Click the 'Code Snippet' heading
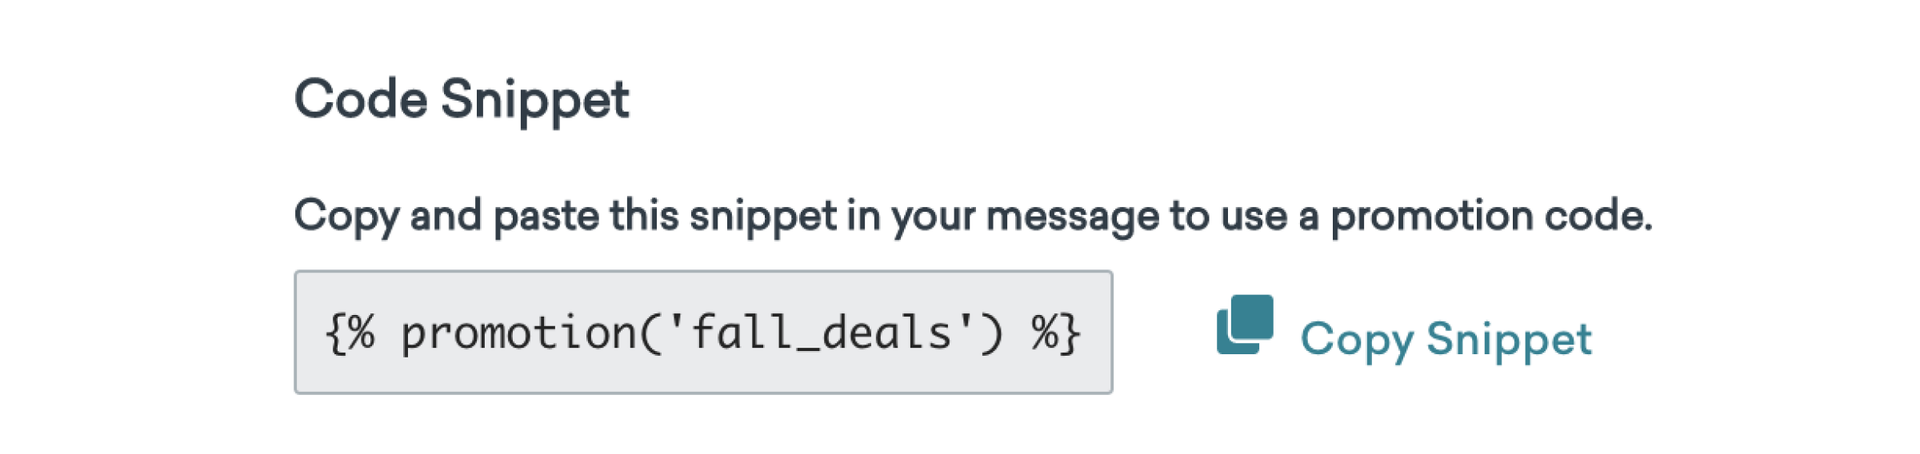The image size is (1920, 454). 461,99
